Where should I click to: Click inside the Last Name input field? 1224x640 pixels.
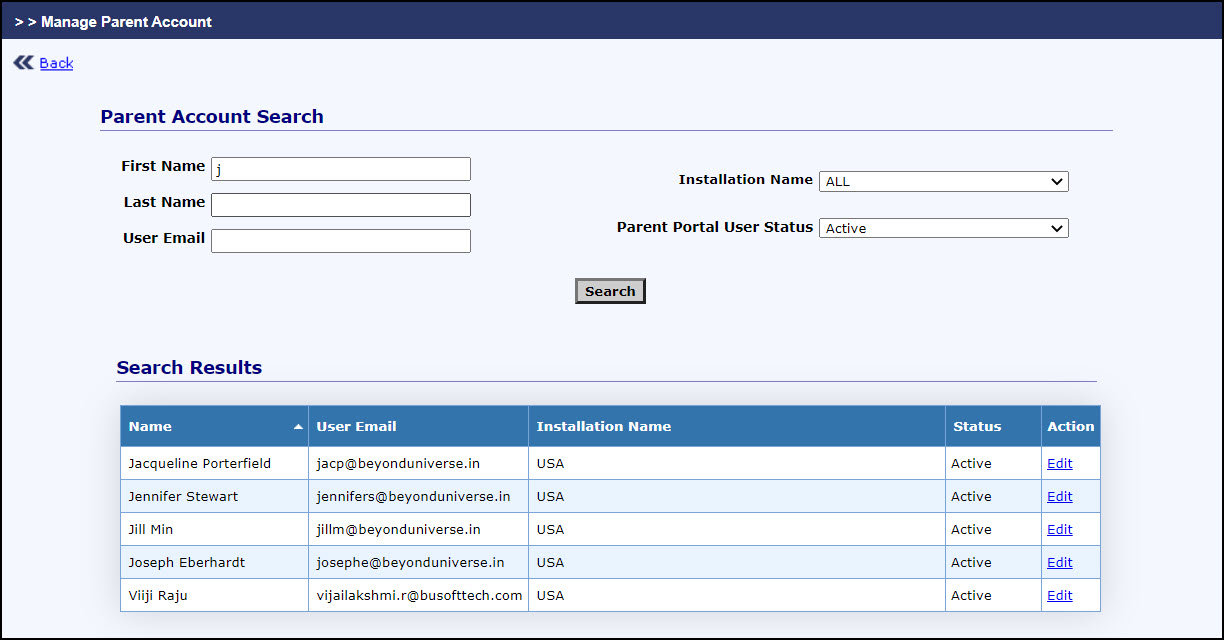click(x=340, y=204)
